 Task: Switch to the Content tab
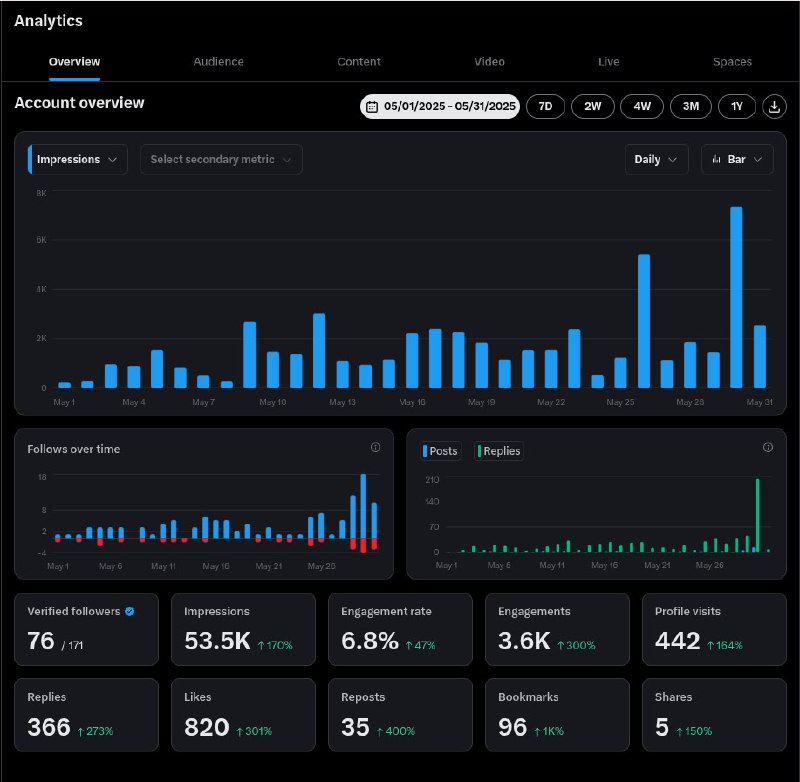(x=359, y=62)
